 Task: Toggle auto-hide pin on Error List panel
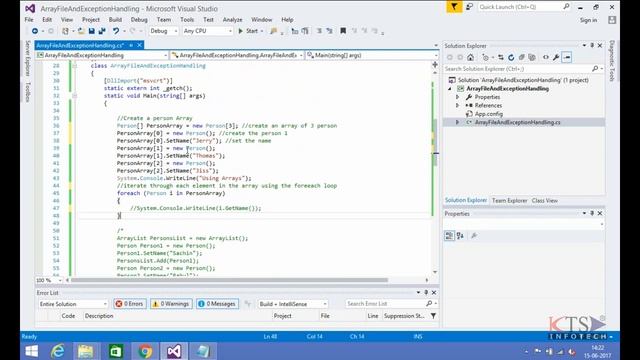pos(426,293)
